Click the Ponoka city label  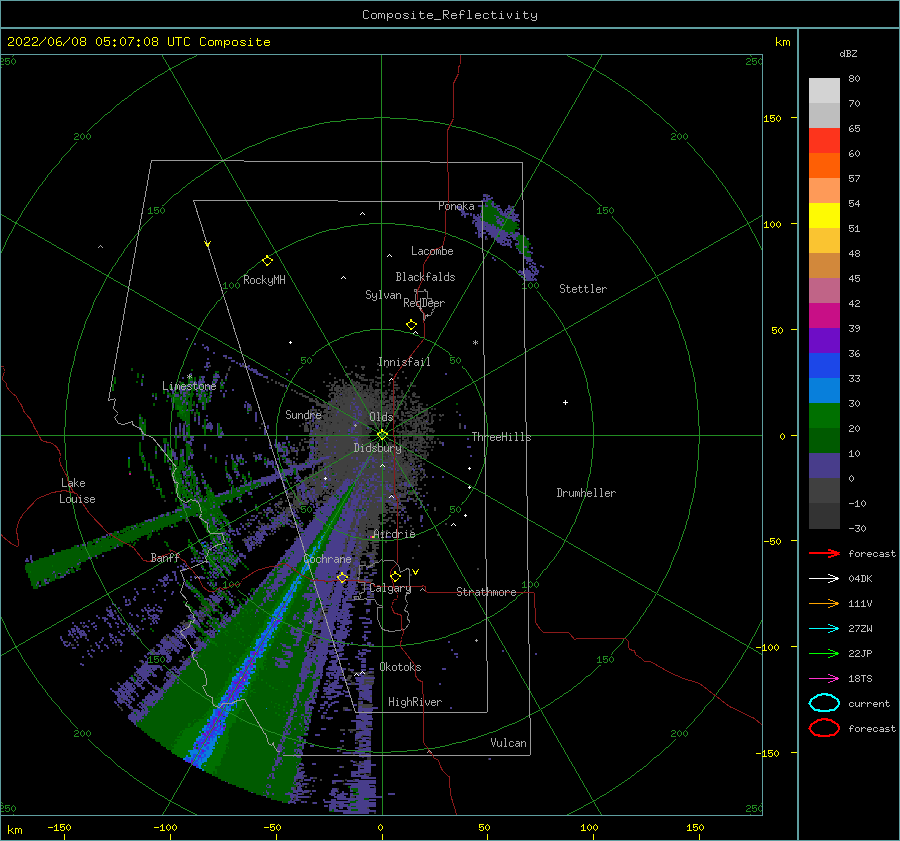click(456, 206)
